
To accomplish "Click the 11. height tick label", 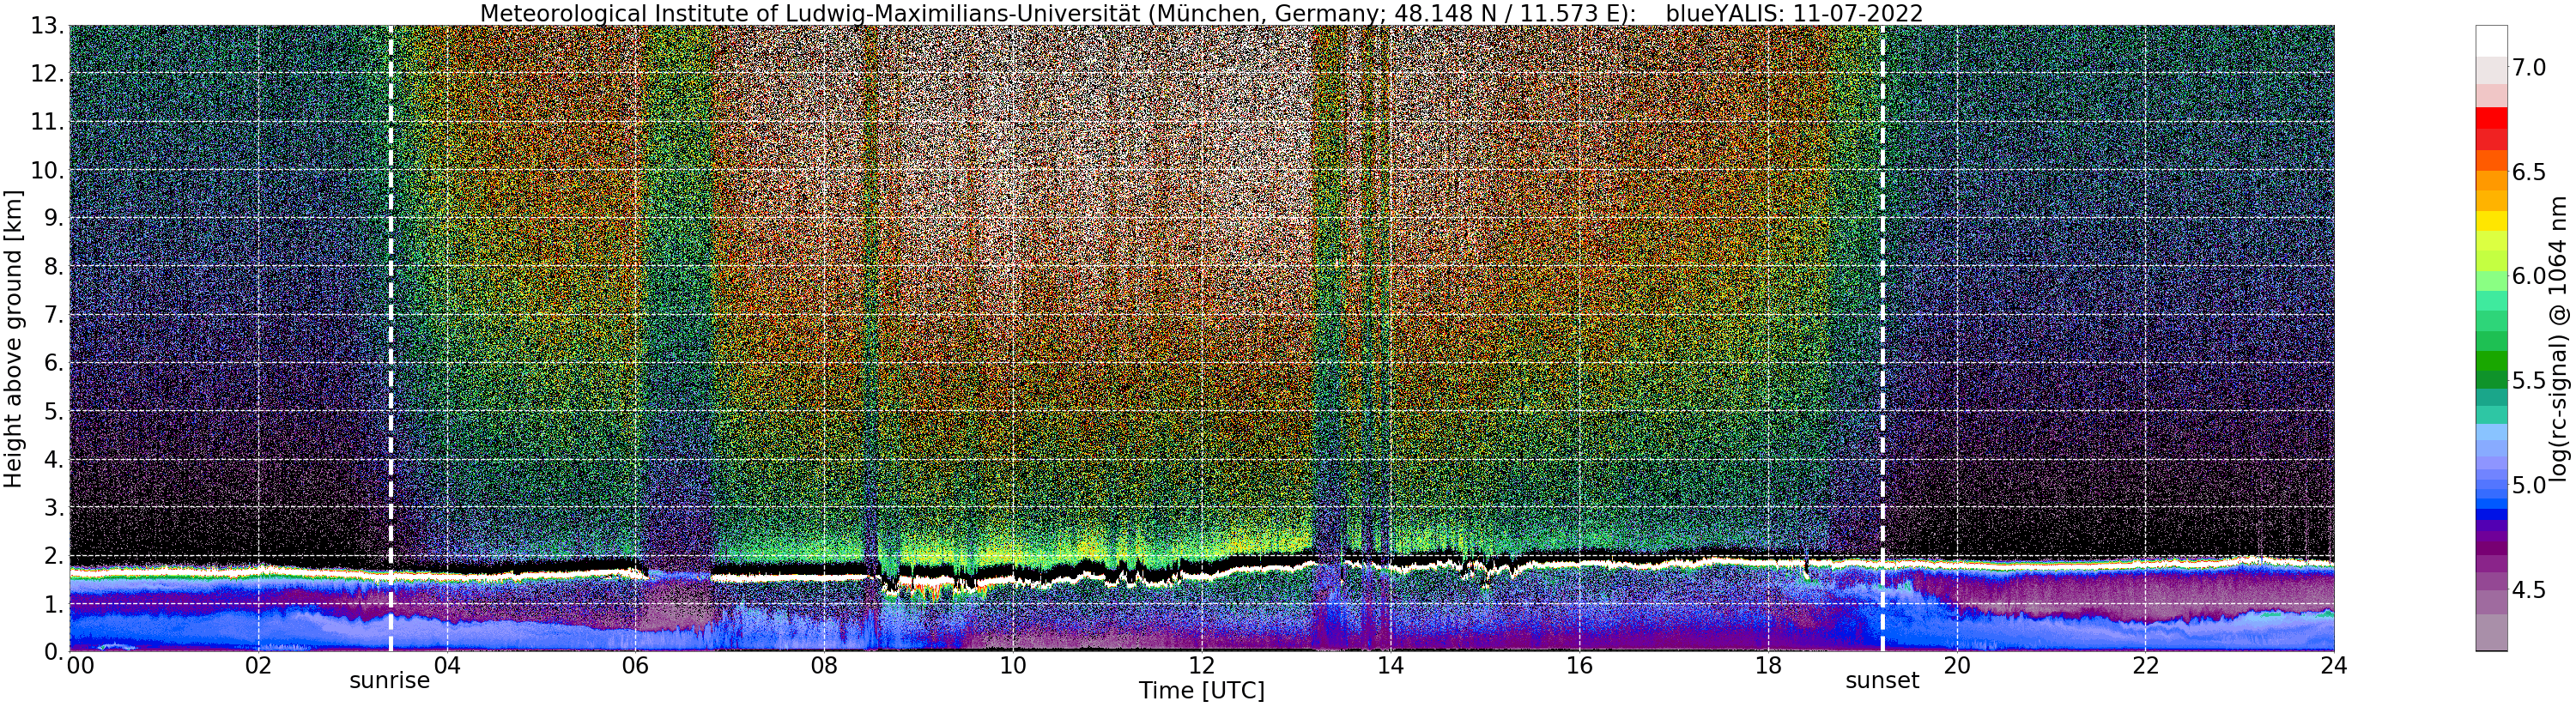I will (47, 122).
